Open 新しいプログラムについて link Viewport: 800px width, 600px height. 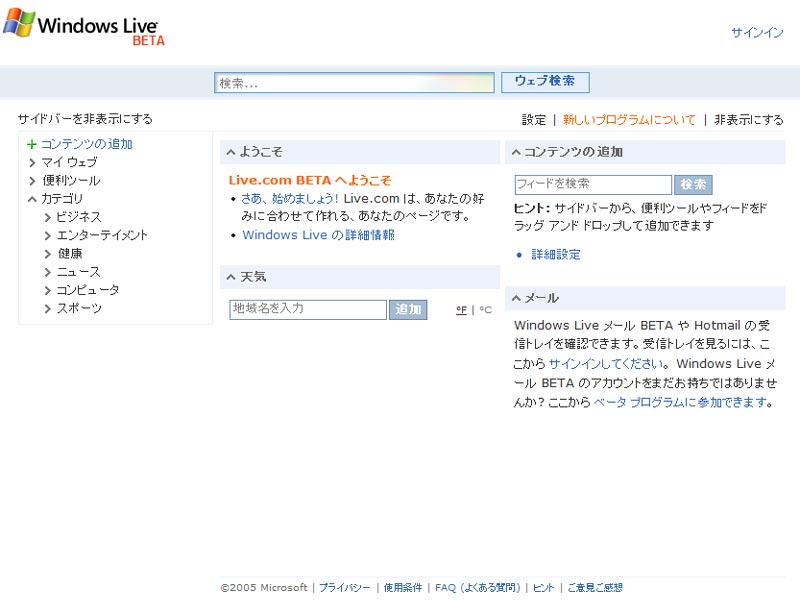pos(629,120)
